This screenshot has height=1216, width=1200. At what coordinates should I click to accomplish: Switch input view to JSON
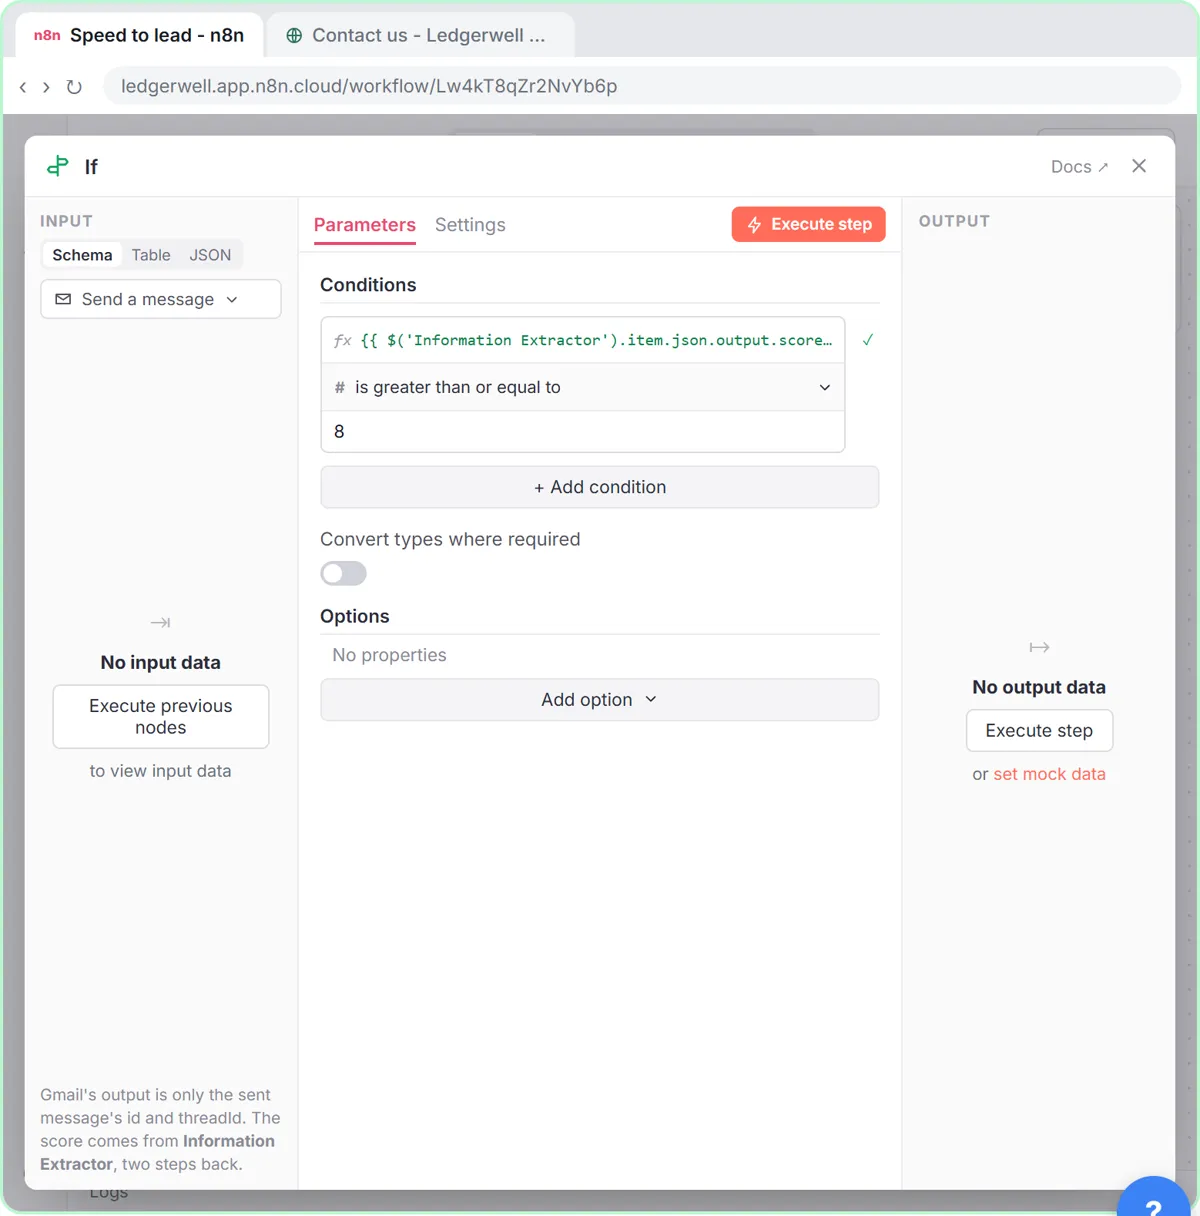click(210, 255)
